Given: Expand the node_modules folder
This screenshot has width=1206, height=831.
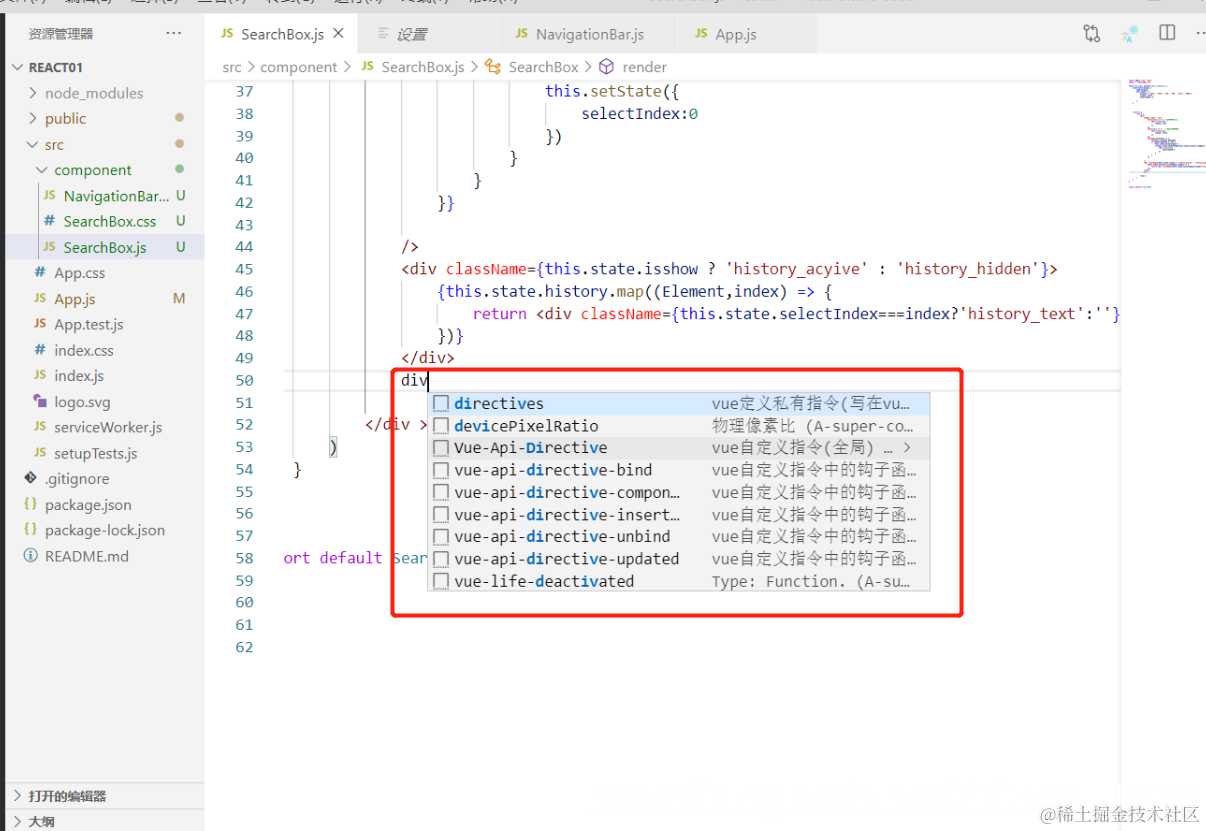Looking at the screenshot, I should [x=33, y=93].
